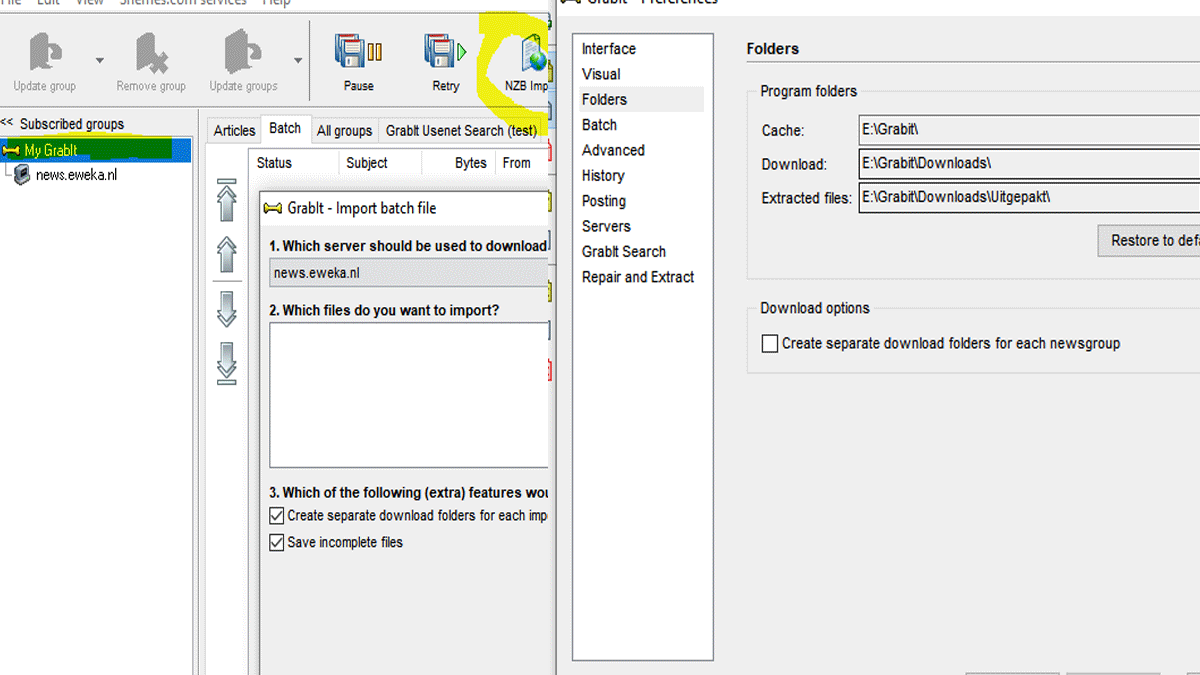Open the Update group dropdown arrow
1200x675 pixels.
tap(99, 61)
